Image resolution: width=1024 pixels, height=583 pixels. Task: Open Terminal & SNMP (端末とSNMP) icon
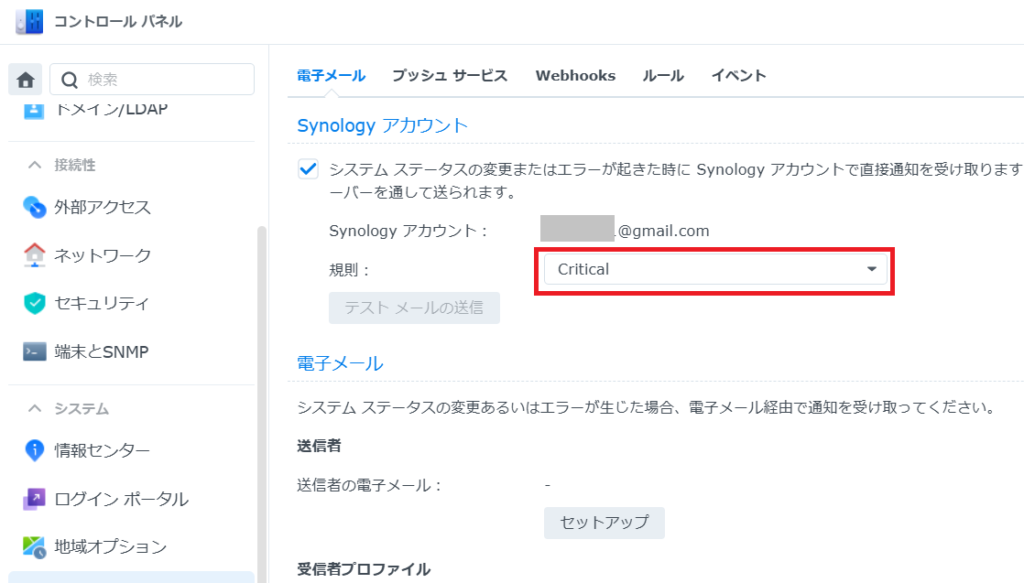35,352
